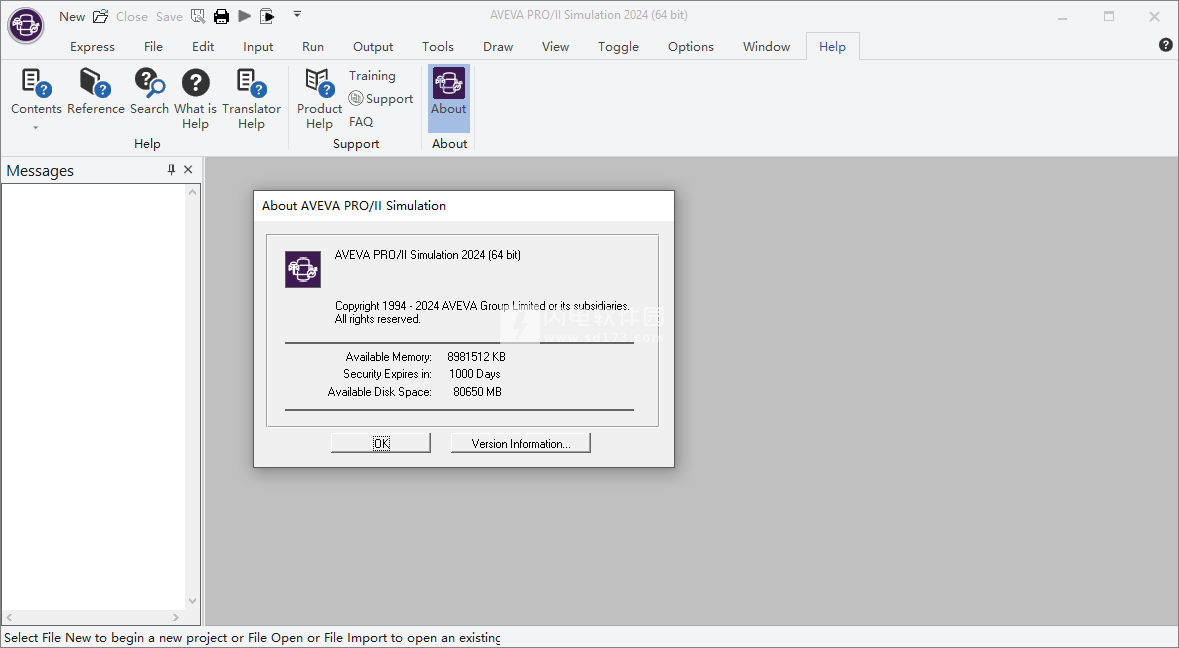Open the Run ribbon tab
Screen dimensions: 1179x648
[313, 47]
